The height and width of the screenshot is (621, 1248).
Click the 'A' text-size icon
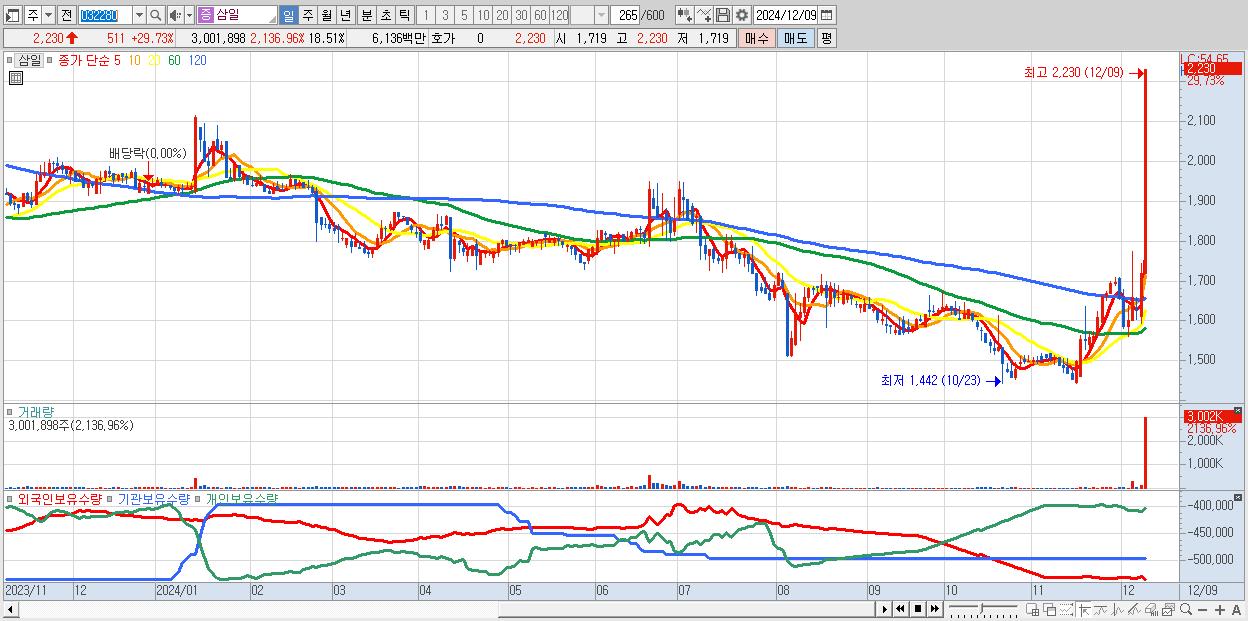pos(1236,609)
